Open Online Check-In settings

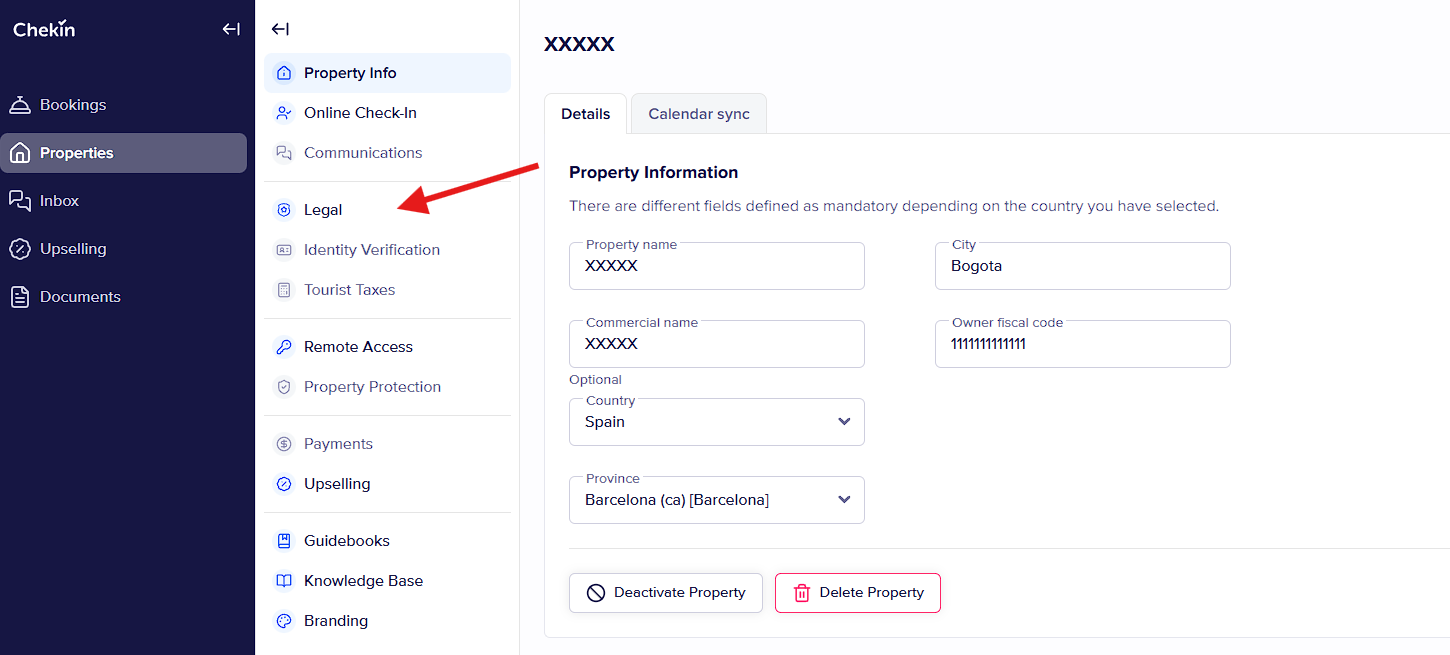[360, 113]
